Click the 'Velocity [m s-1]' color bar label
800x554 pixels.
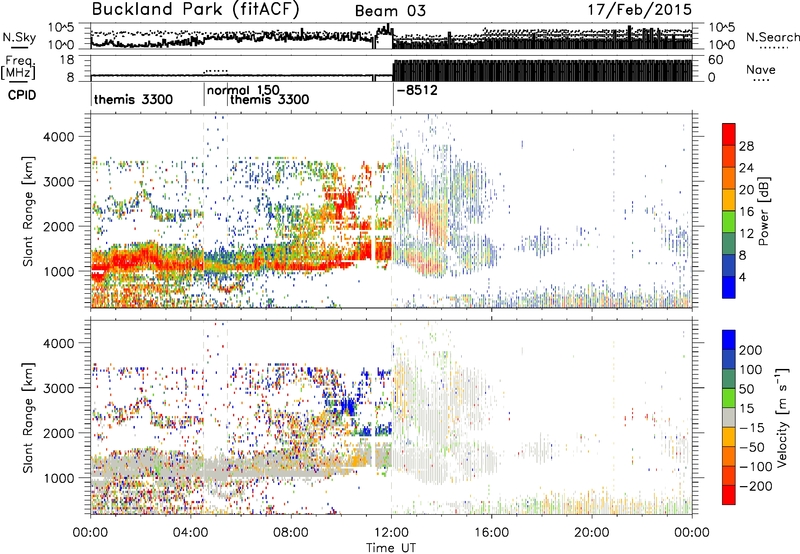pyautogui.click(x=782, y=417)
